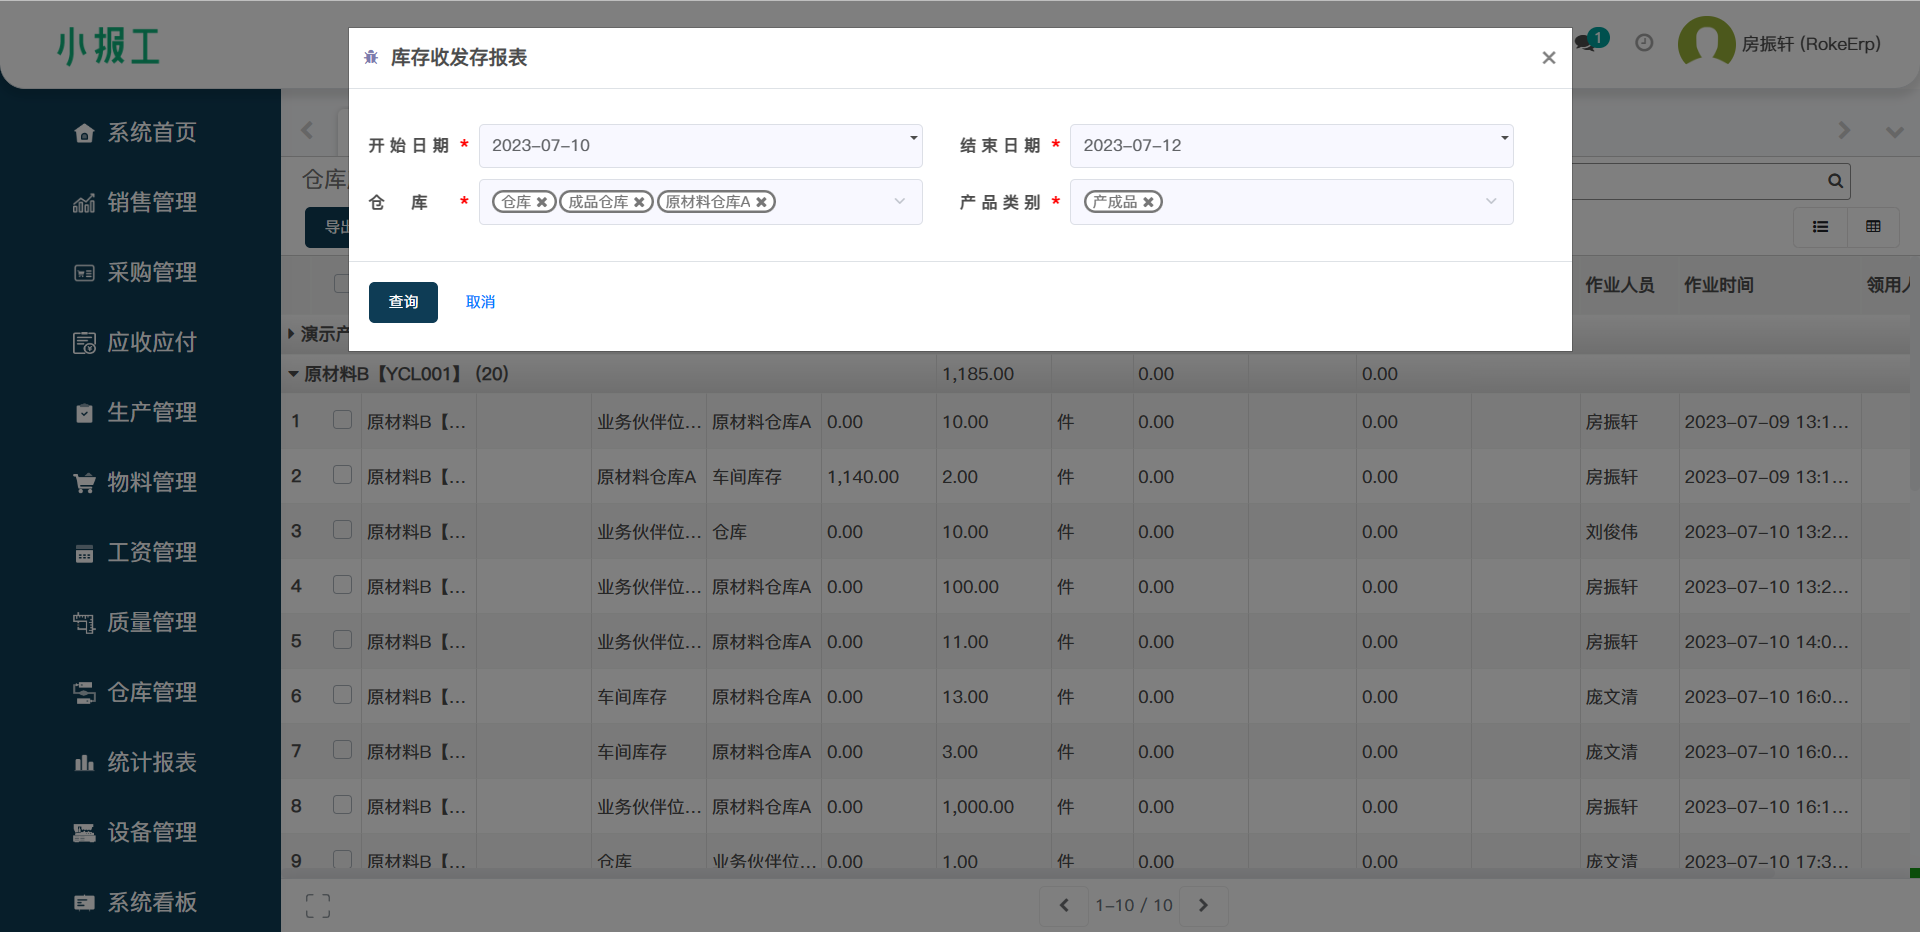This screenshot has height=932, width=1920.
Task: Switch to table grid view icon
Action: [1873, 227]
